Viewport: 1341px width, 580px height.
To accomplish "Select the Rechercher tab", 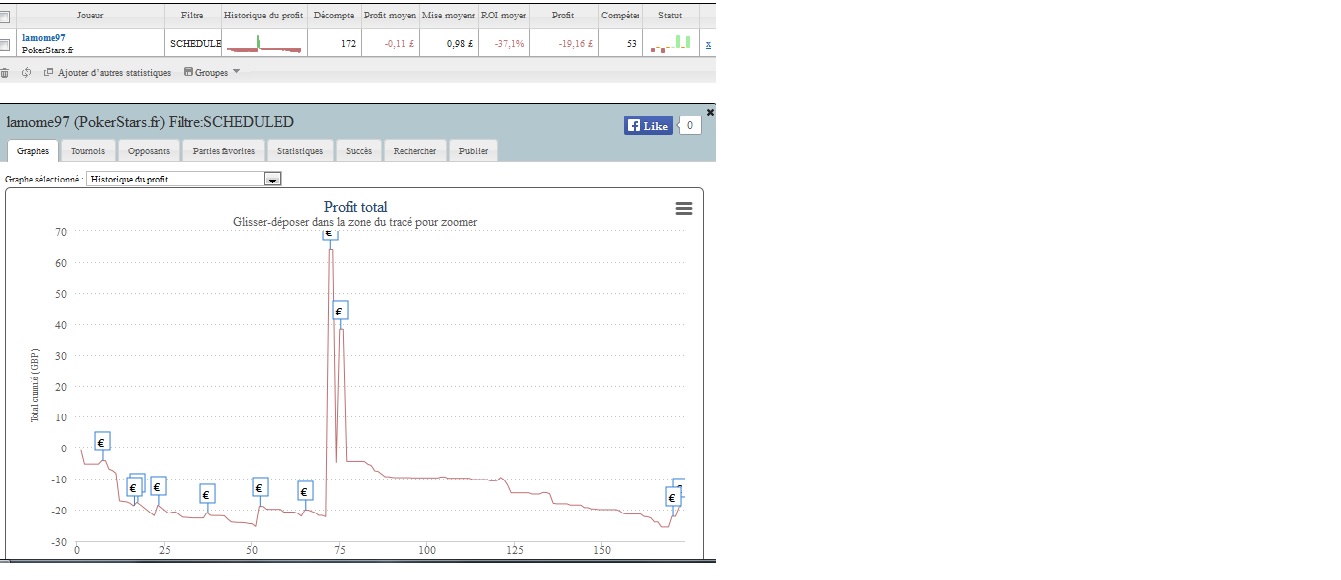I will pyautogui.click(x=415, y=151).
